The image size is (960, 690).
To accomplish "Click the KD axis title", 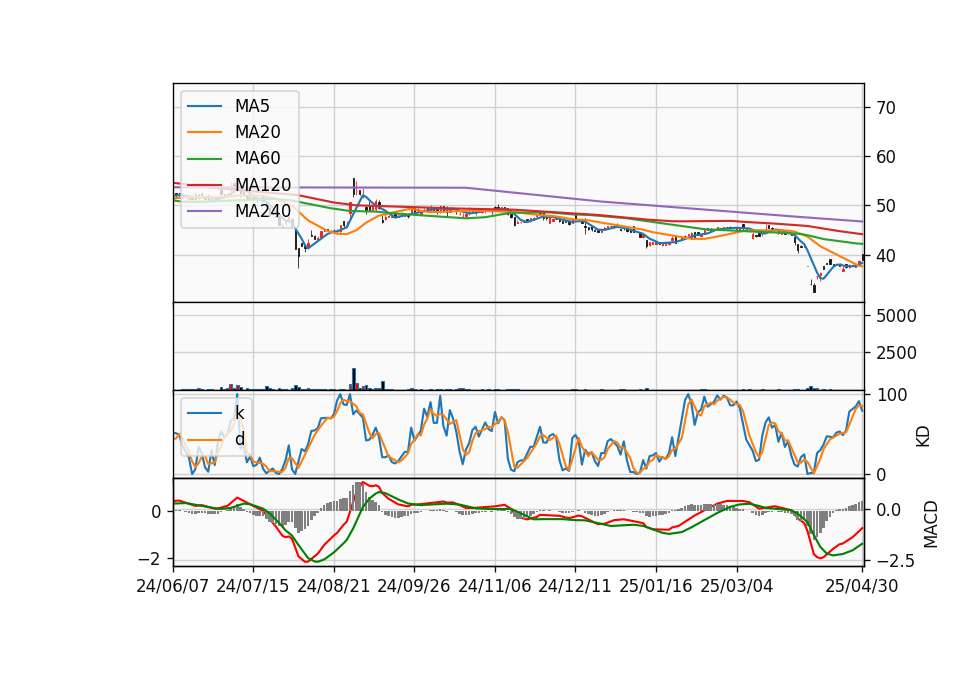I will [x=923, y=436].
